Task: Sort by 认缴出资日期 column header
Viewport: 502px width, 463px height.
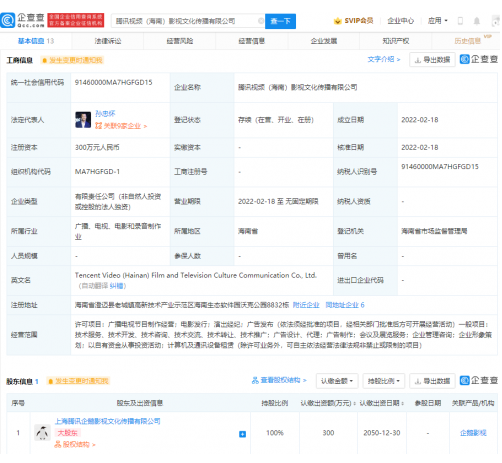Action: (382, 403)
